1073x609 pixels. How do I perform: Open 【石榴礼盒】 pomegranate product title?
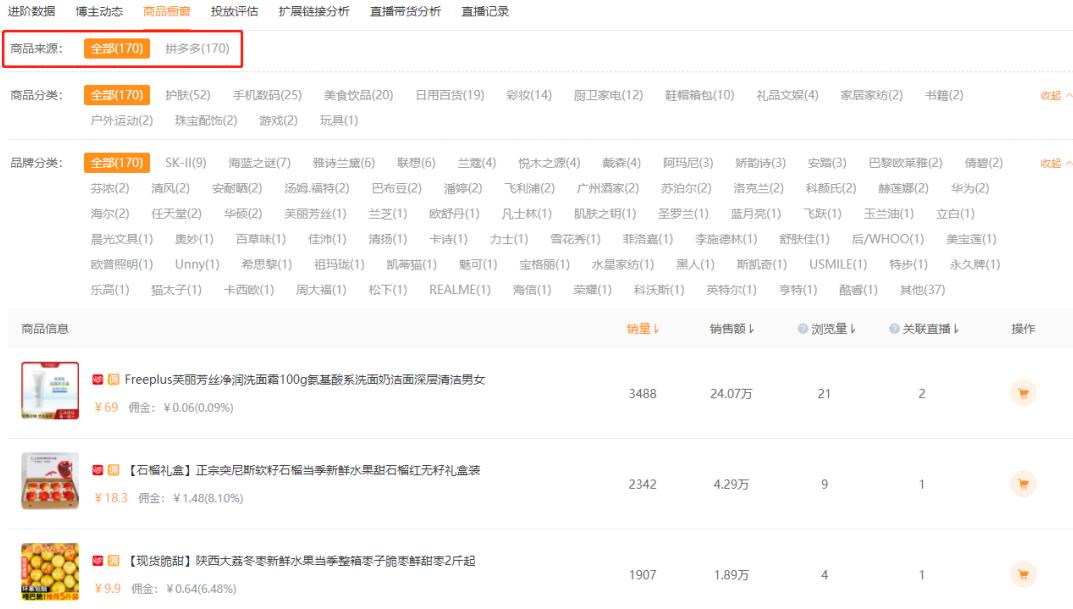[303, 470]
